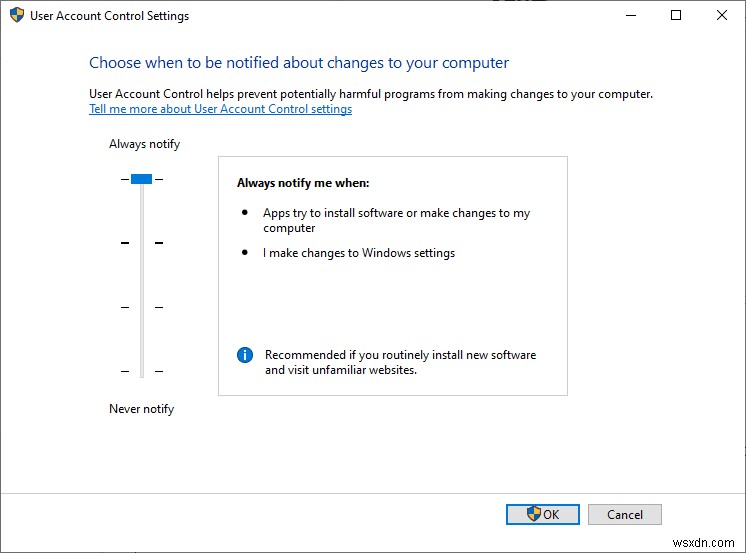The height and width of the screenshot is (553, 746).
Task: Open the "Tell me more about User Account Control settings" link
Action: (x=220, y=109)
